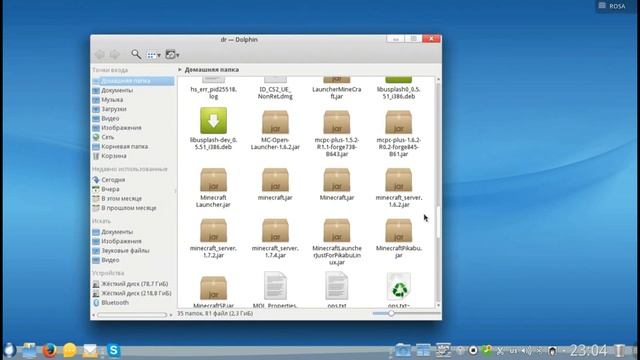This screenshot has height=360, width=640.
Task: Select minecraft_server.1.6.2.jar file
Action: pyautogui.click(x=399, y=188)
